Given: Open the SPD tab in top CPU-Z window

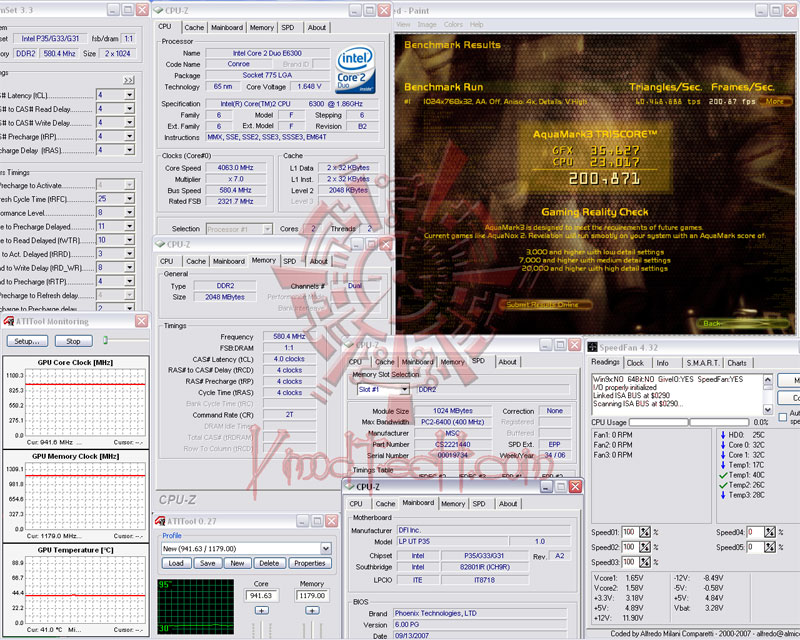Looking at the screenshot, I should tap(288, 28).
